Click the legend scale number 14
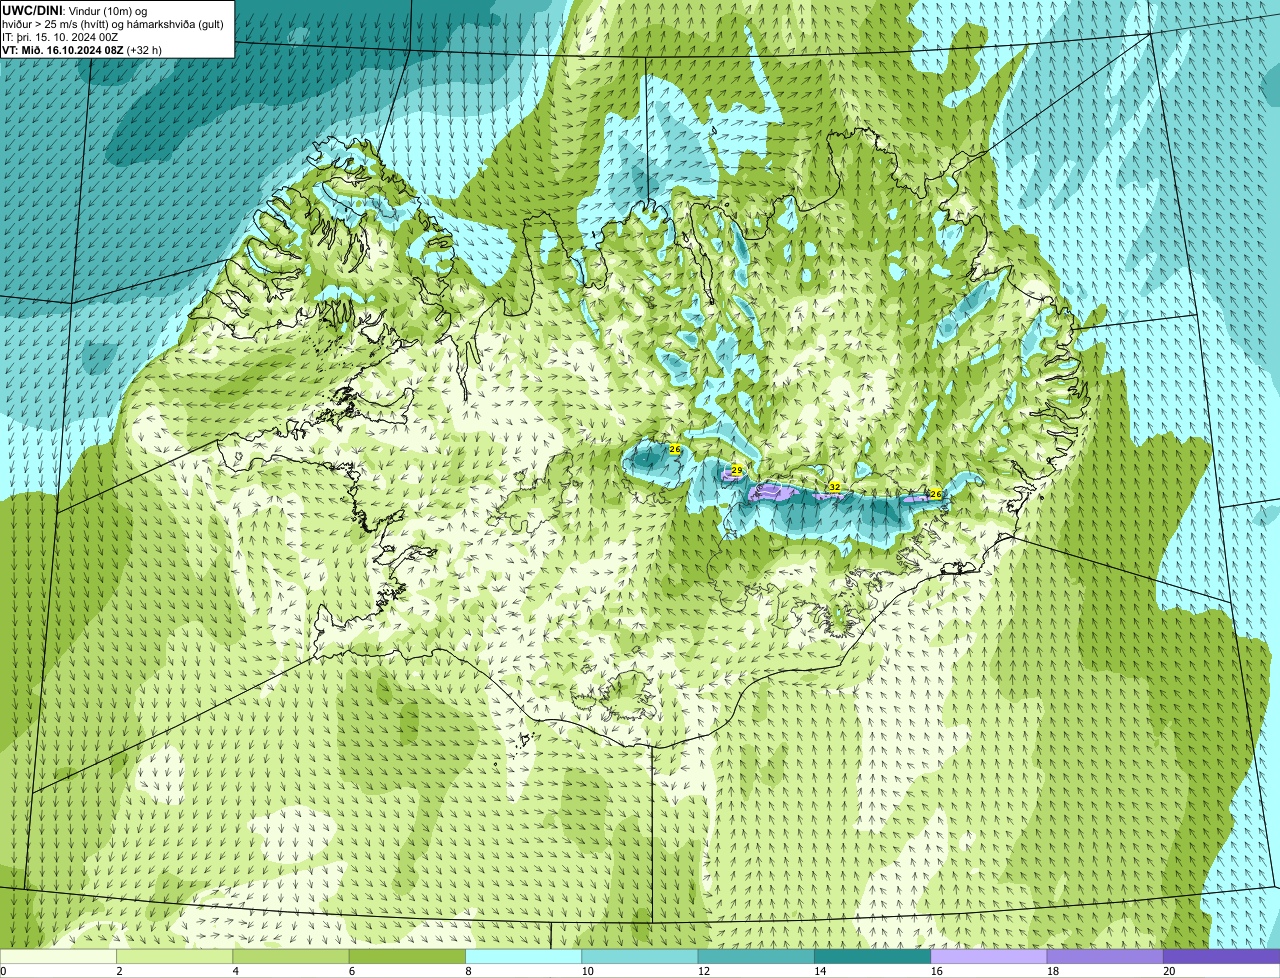 click(819, 970)
